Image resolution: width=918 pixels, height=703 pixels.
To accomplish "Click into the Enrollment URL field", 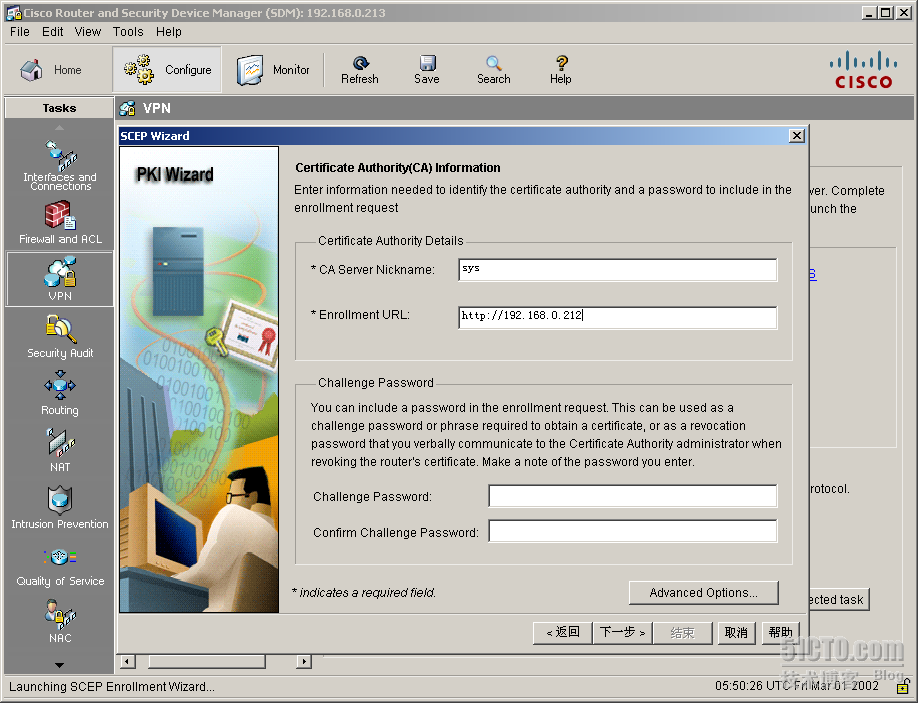I will point(618,317).
